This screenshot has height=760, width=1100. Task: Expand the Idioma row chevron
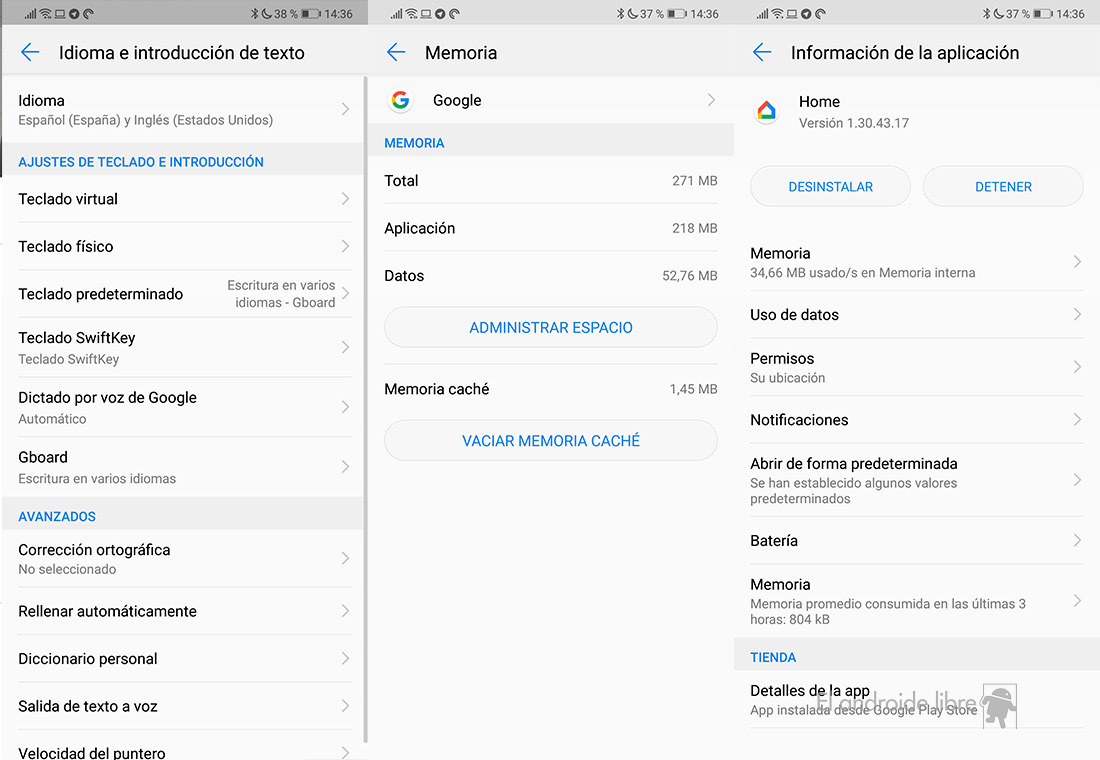[345, 109]
